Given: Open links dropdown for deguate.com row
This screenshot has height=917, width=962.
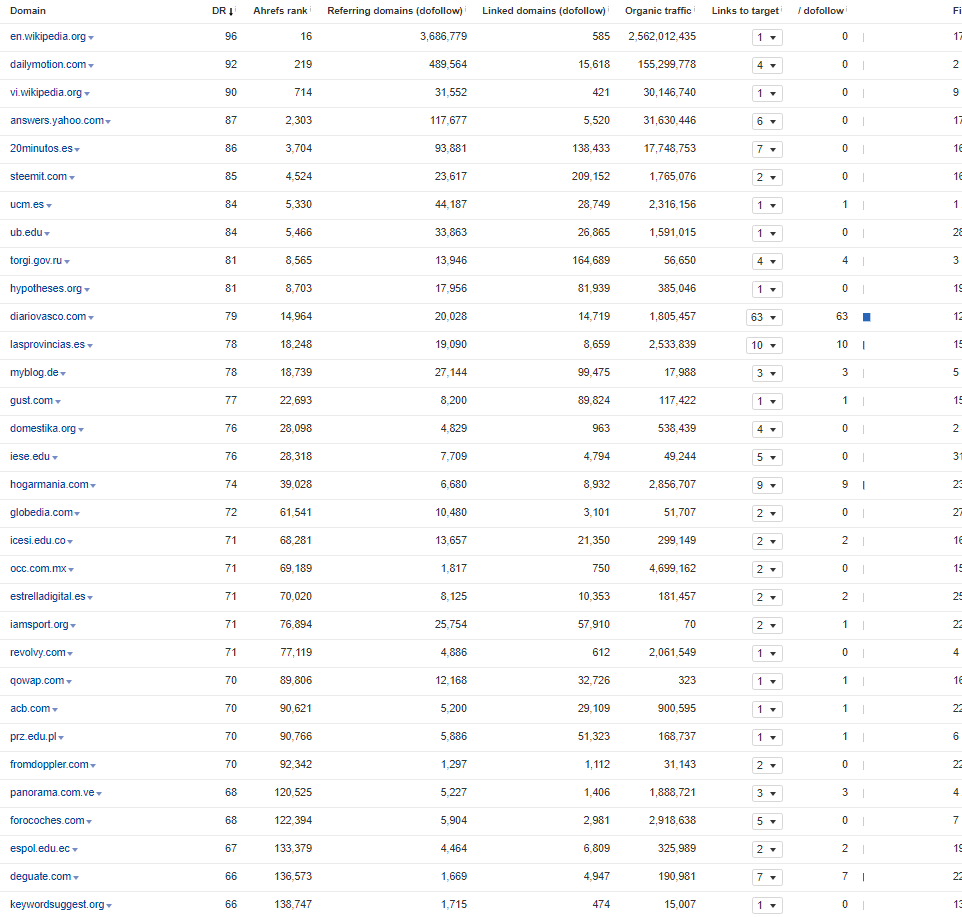Looking at the screenshot, I should [767, 877].
